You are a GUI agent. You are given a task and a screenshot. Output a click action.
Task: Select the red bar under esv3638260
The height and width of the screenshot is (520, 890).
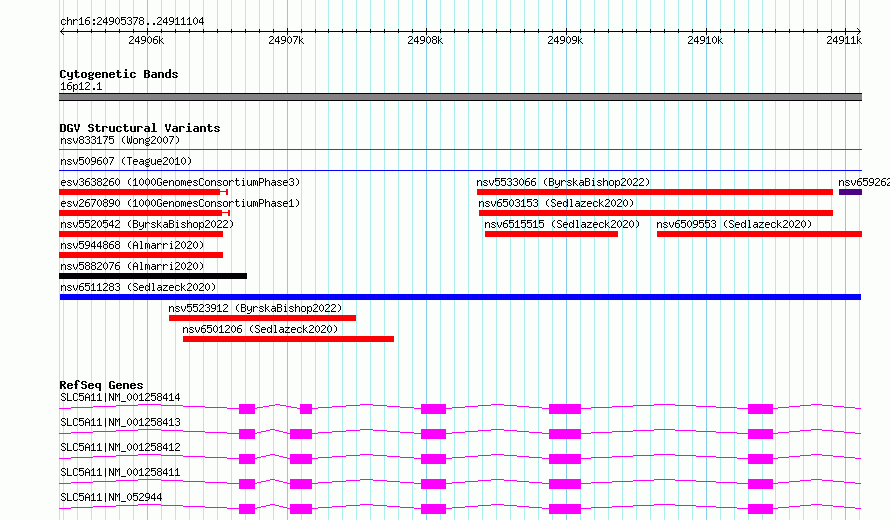(143, 192)
